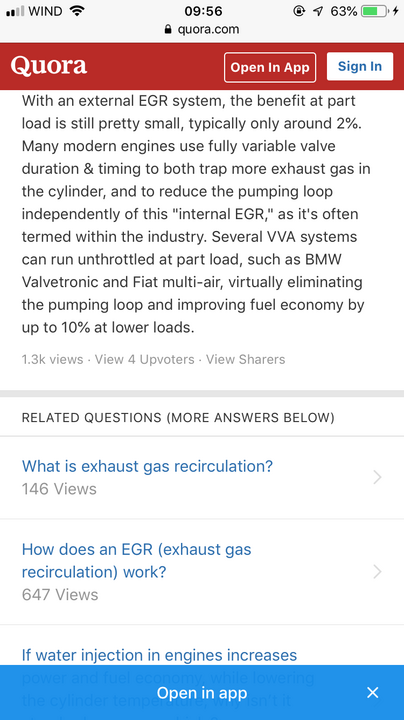
Task: Tap the Quora logo
Action: (x=49, y=66)
